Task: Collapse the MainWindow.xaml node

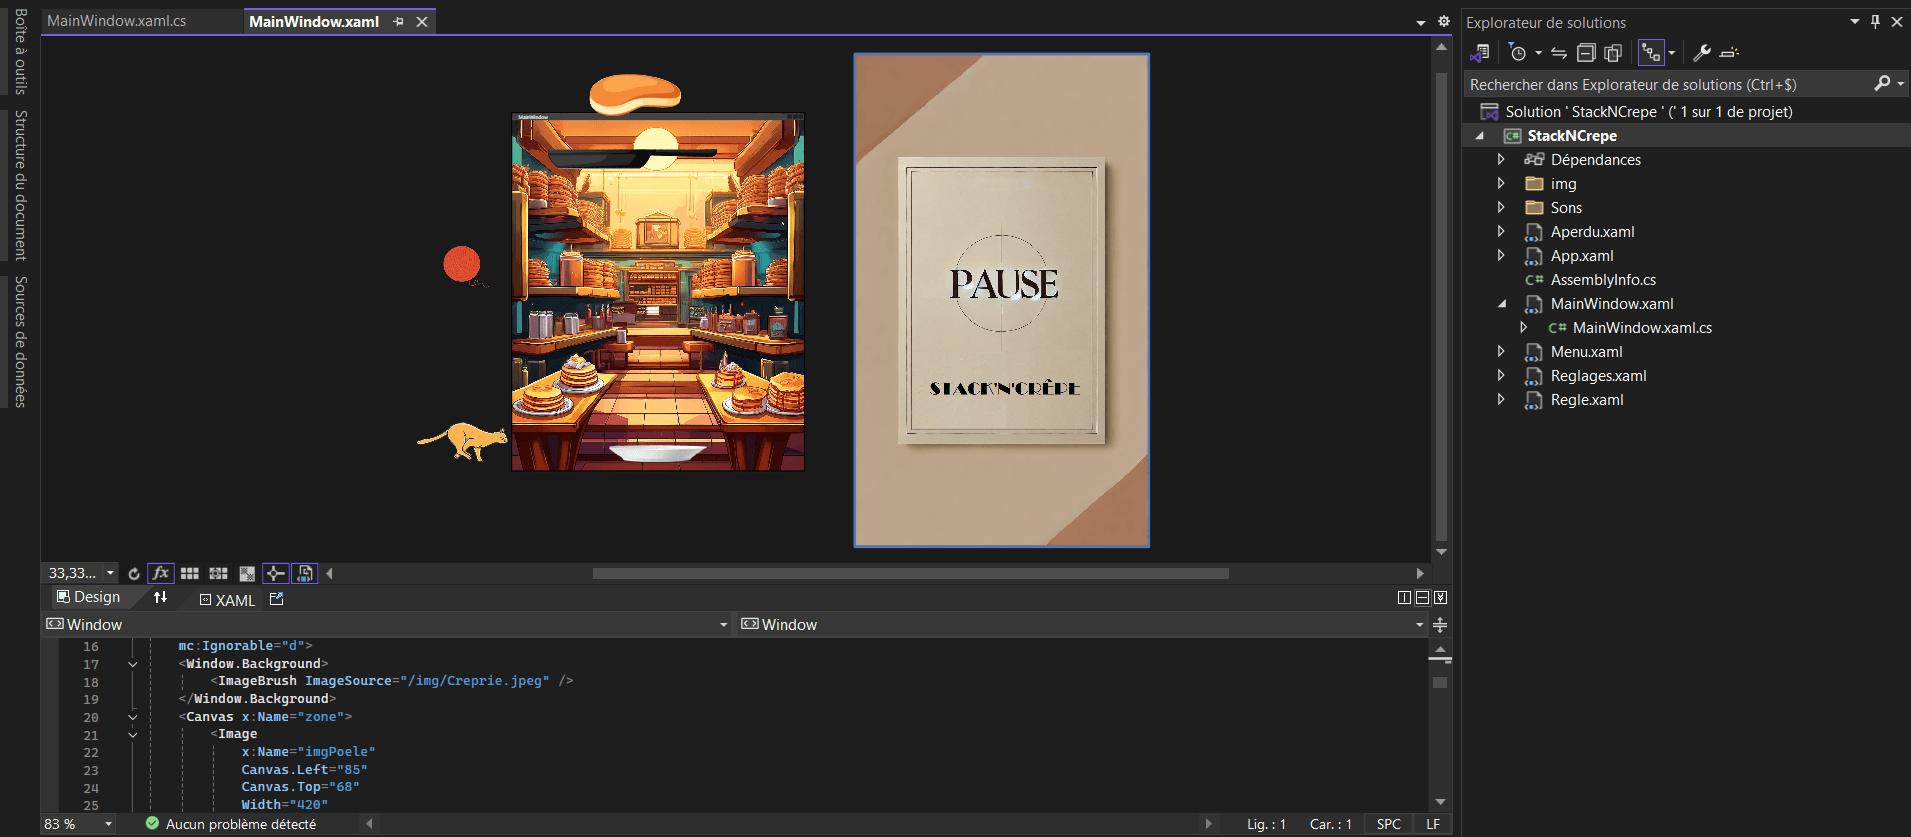Action: 1501,304
